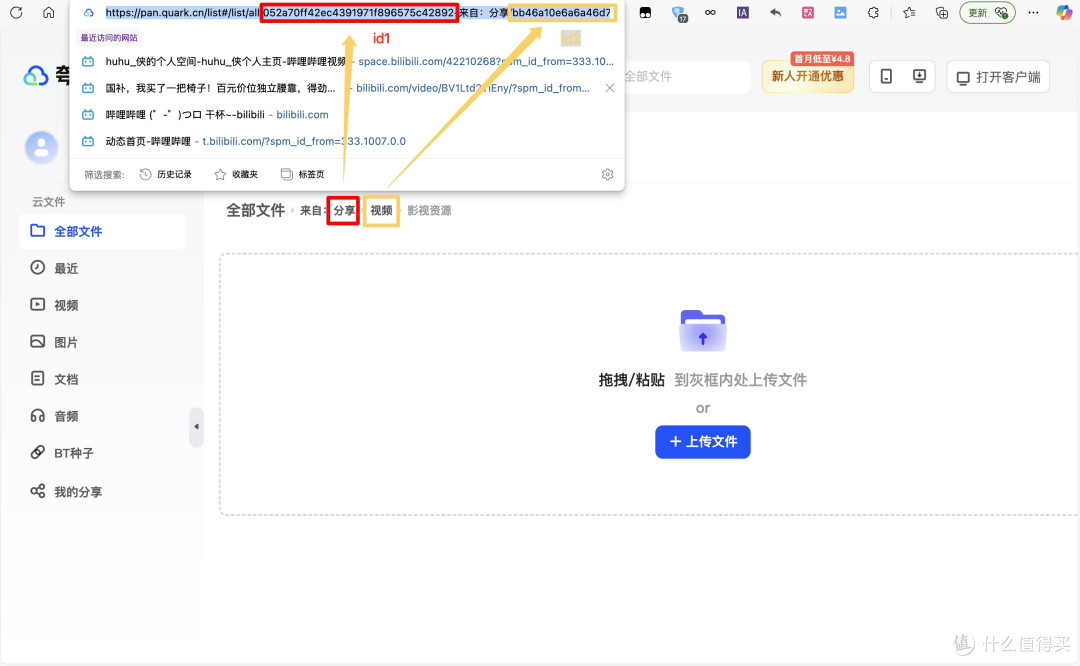
Task: Go to 全部文件 in the breadcrumb
Action: (256, 210)
